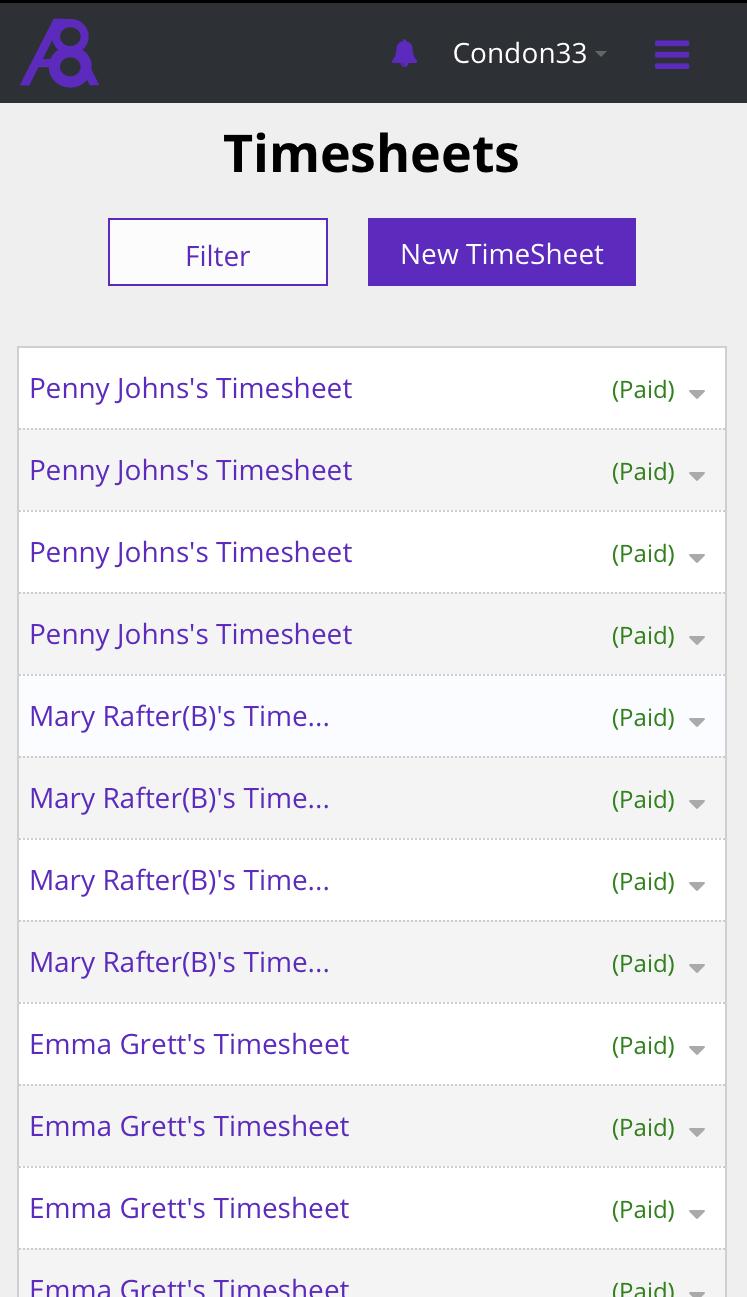Open the first Penny Johns's Timesheet link

191,388
